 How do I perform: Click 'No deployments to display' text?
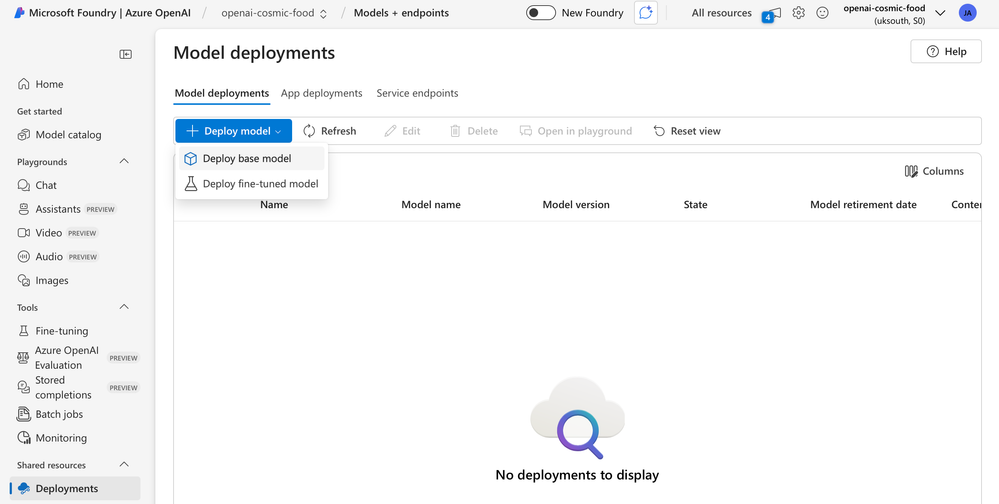pyautogui.click(x=577, y=475)
